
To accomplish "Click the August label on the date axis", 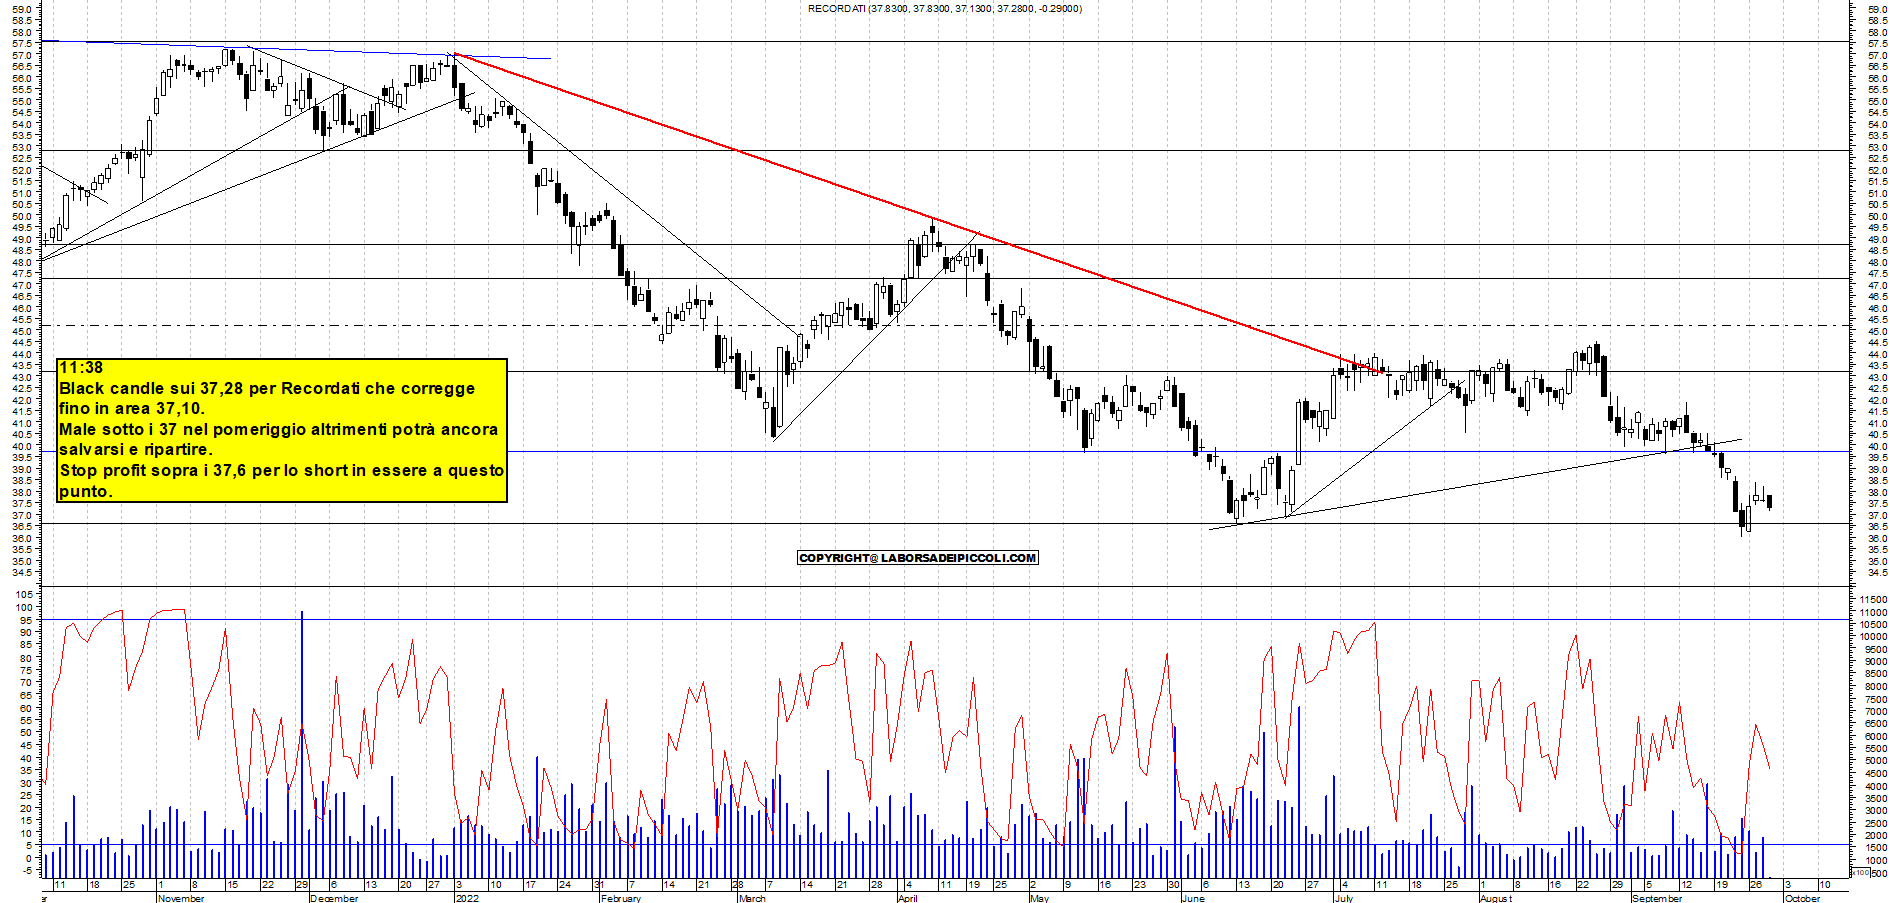I will pos(1496,898).
